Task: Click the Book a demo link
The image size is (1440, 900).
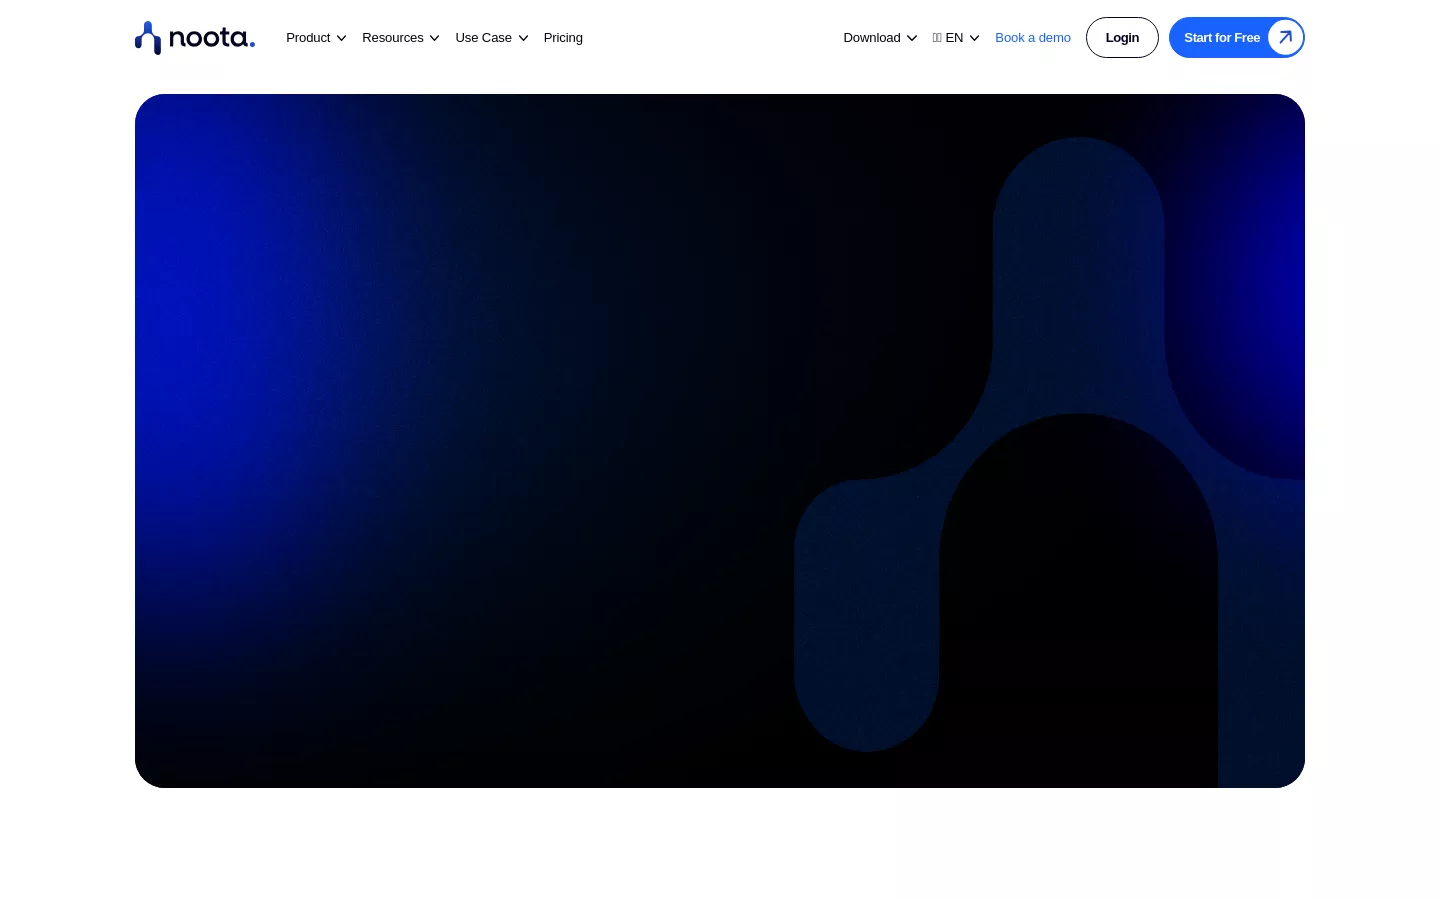Action: point(1032,37)
